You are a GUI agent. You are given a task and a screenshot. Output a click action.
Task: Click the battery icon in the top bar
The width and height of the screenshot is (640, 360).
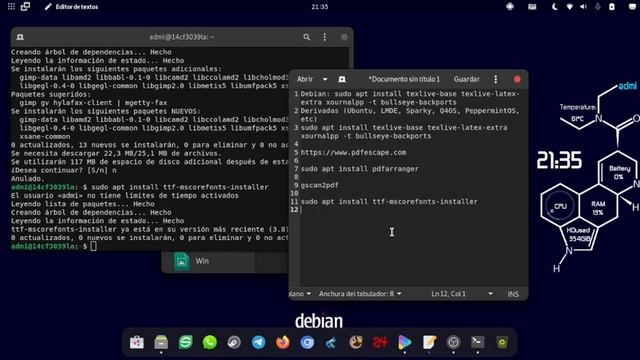pyautogui.click(x=612, y=7)
